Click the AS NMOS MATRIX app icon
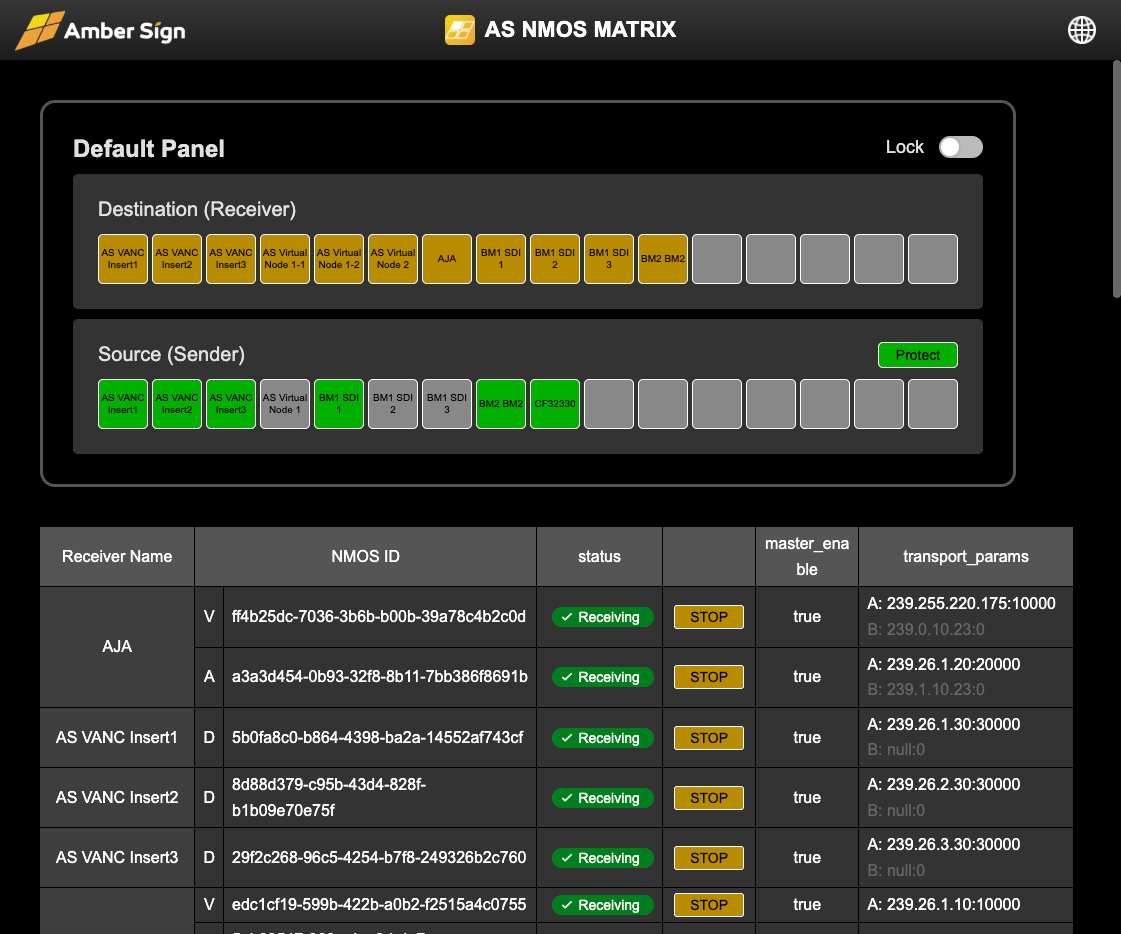 click(459, 30)
